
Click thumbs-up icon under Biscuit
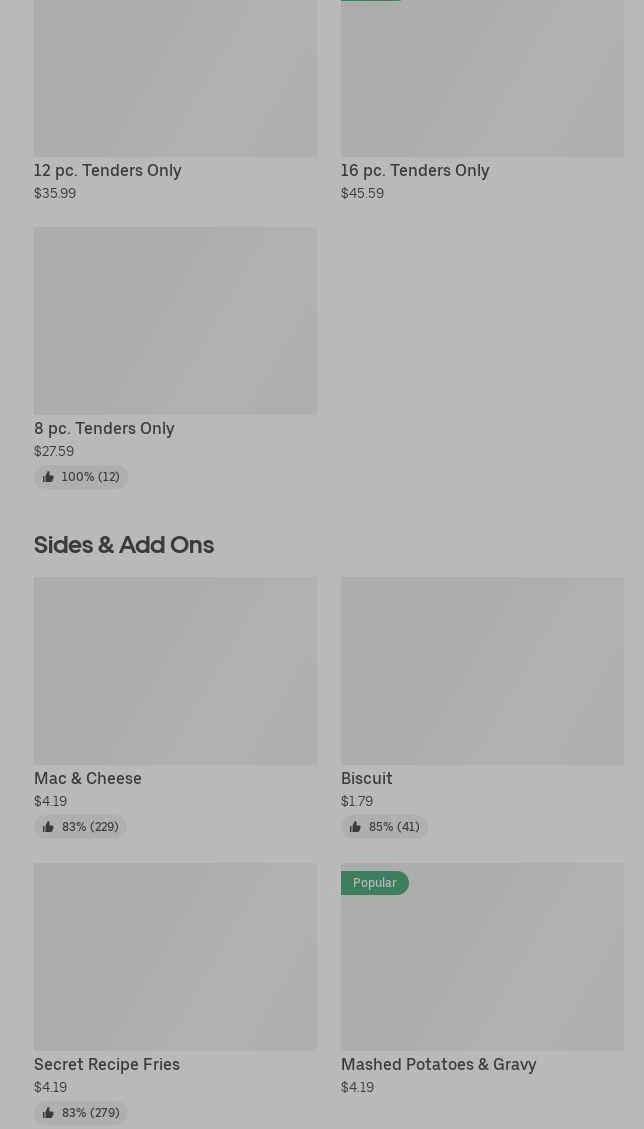[355, 827]
